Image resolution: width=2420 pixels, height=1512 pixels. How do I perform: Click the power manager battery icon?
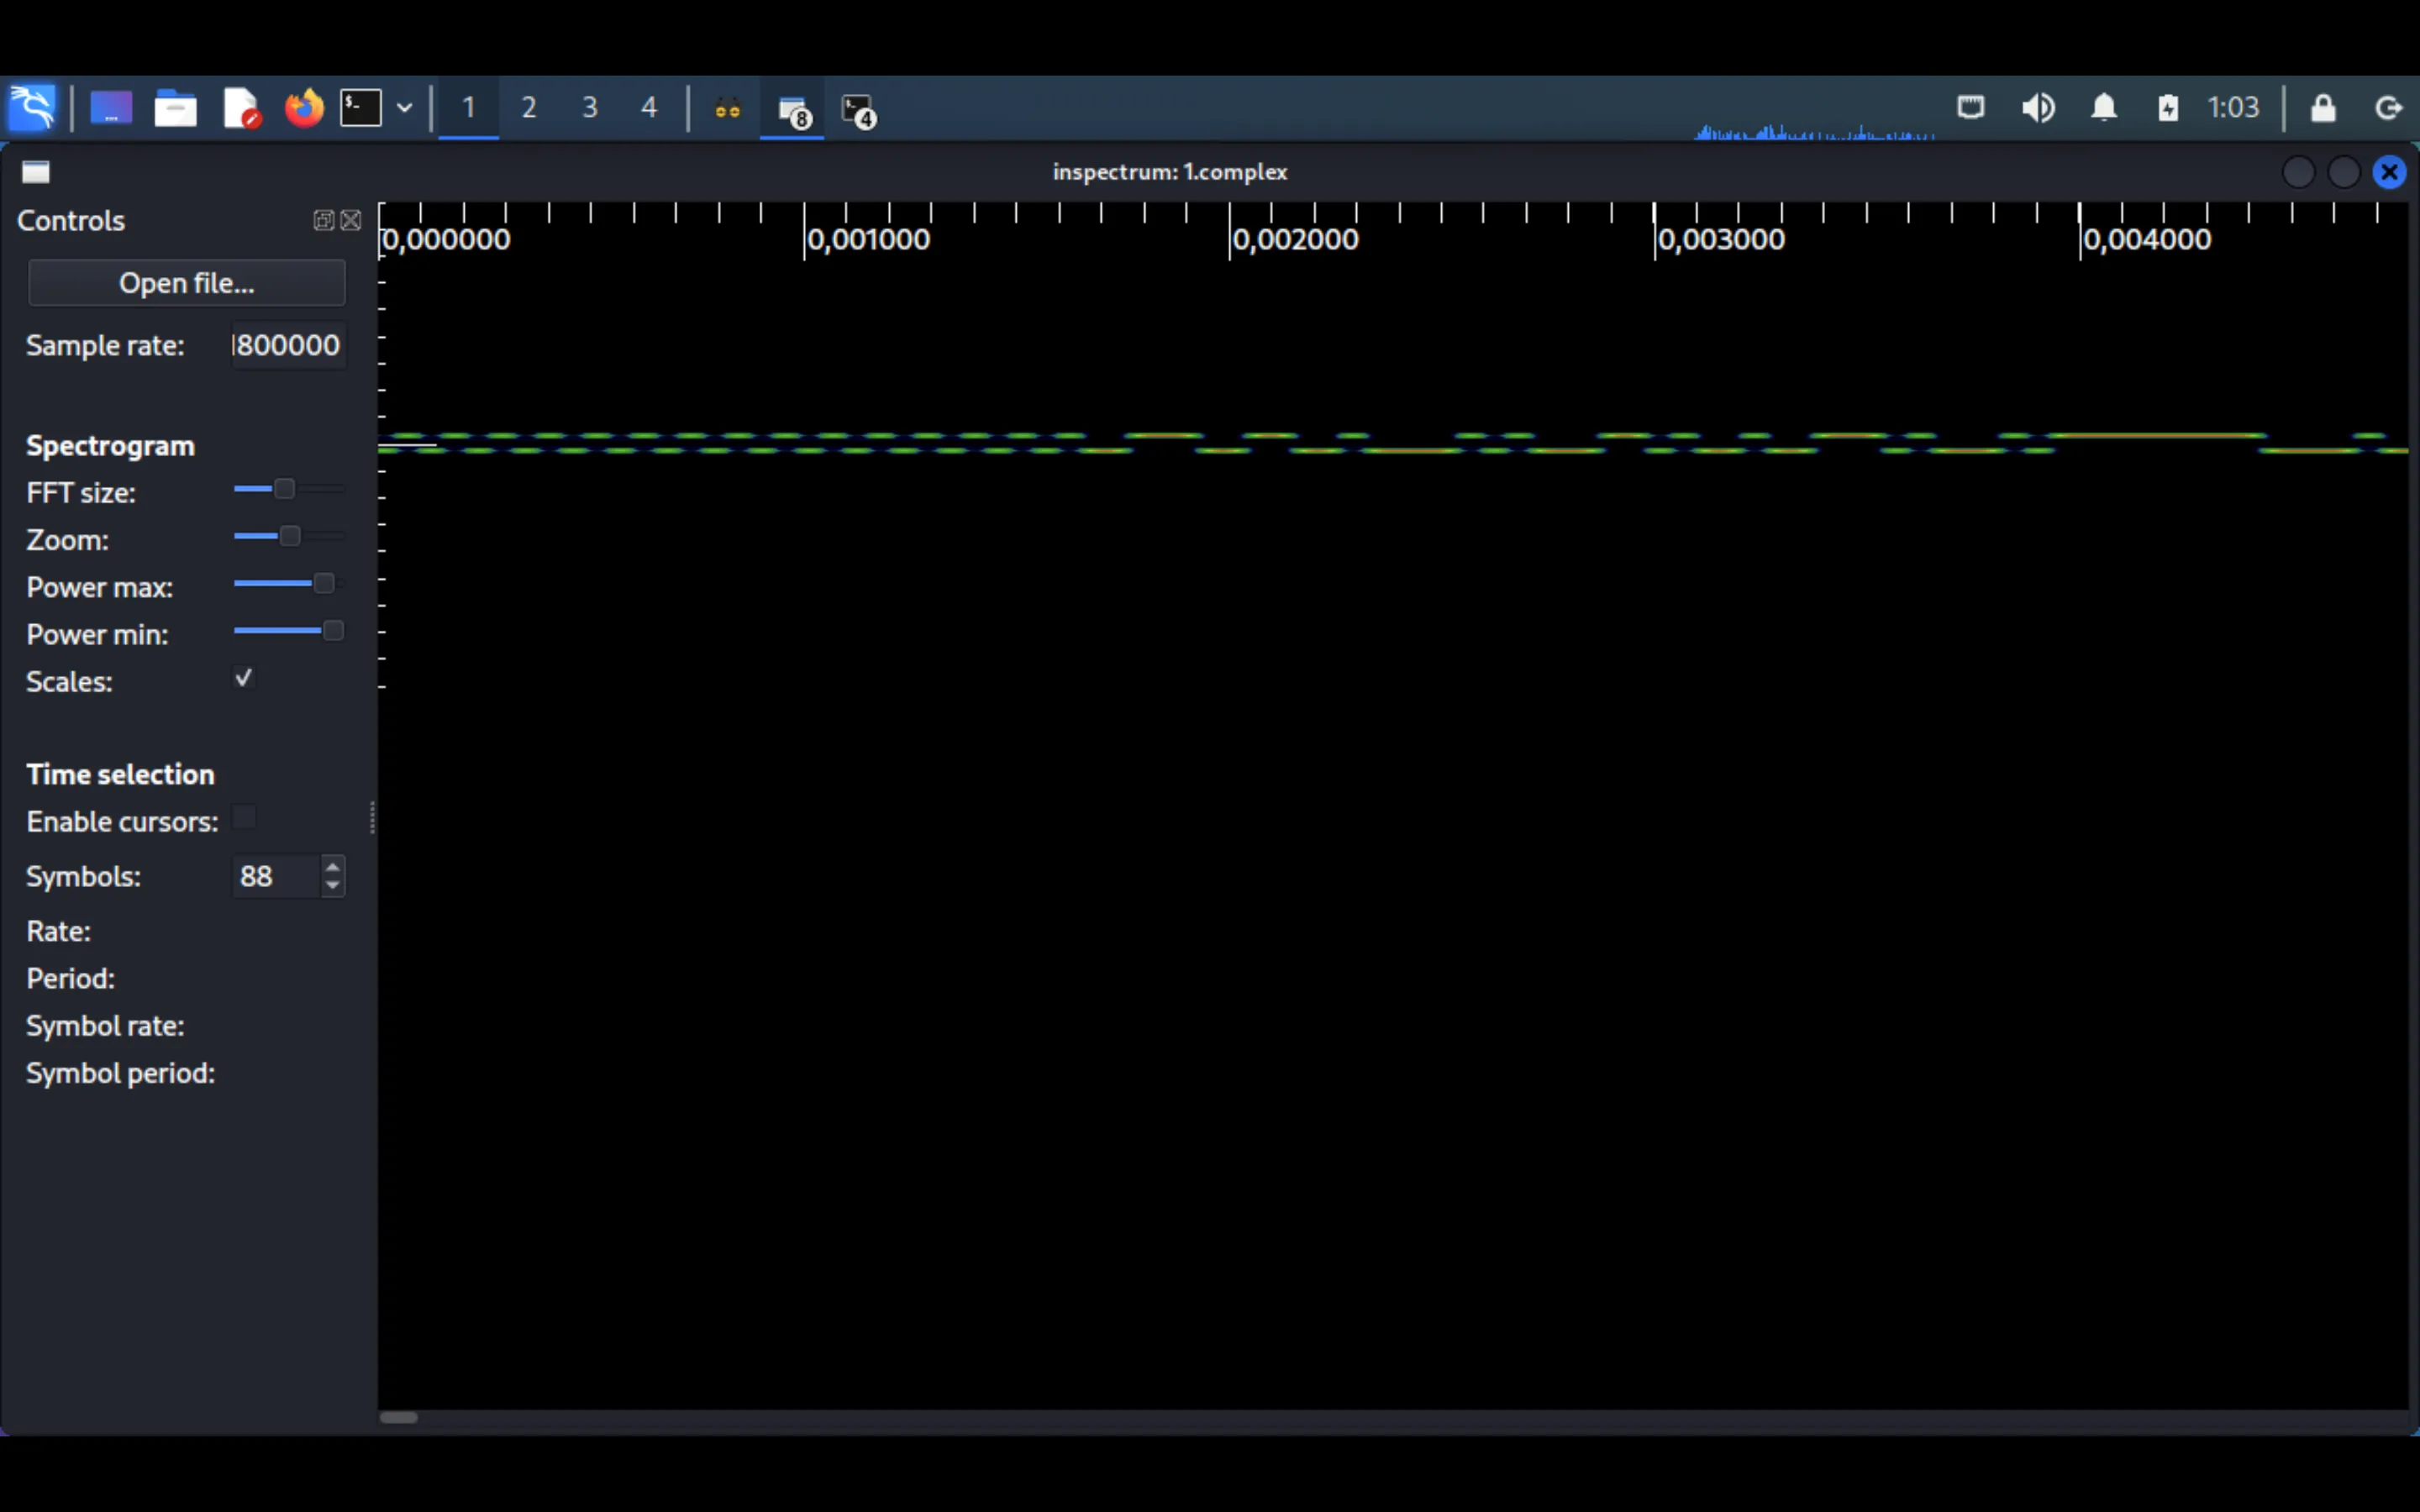click(x=2168, y=107)
